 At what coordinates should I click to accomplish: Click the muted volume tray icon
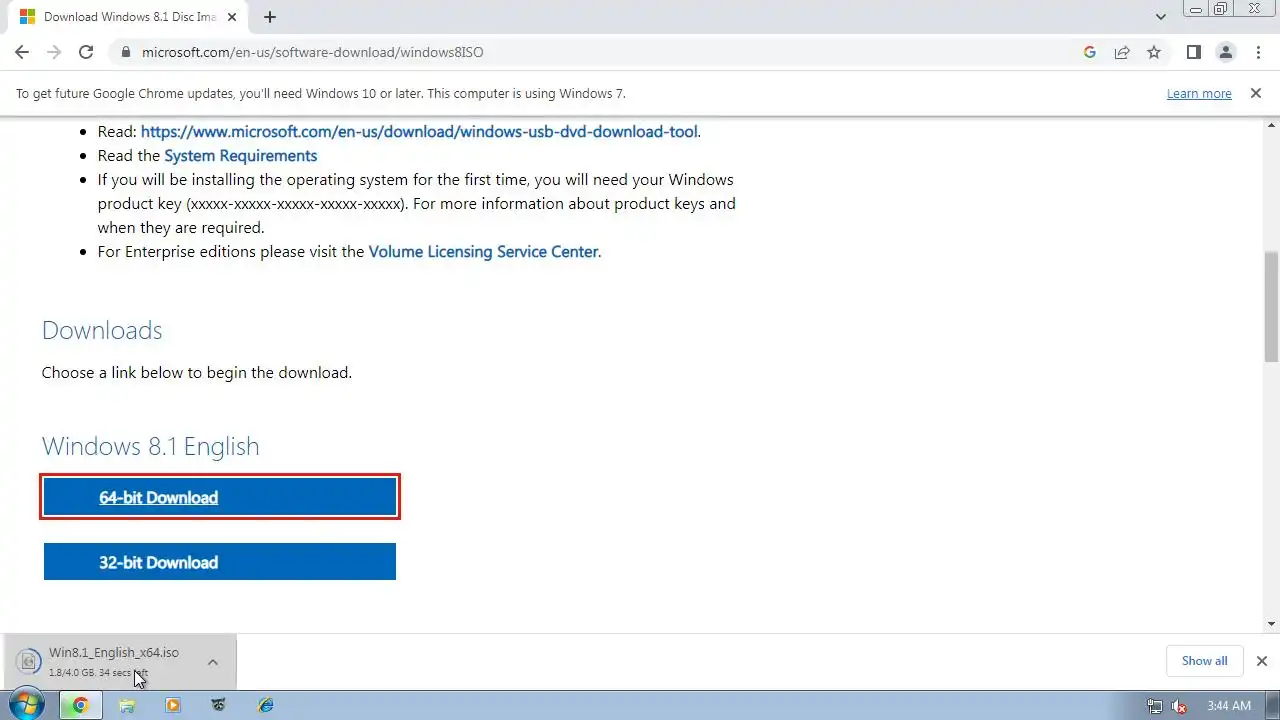coord(1179,706)
